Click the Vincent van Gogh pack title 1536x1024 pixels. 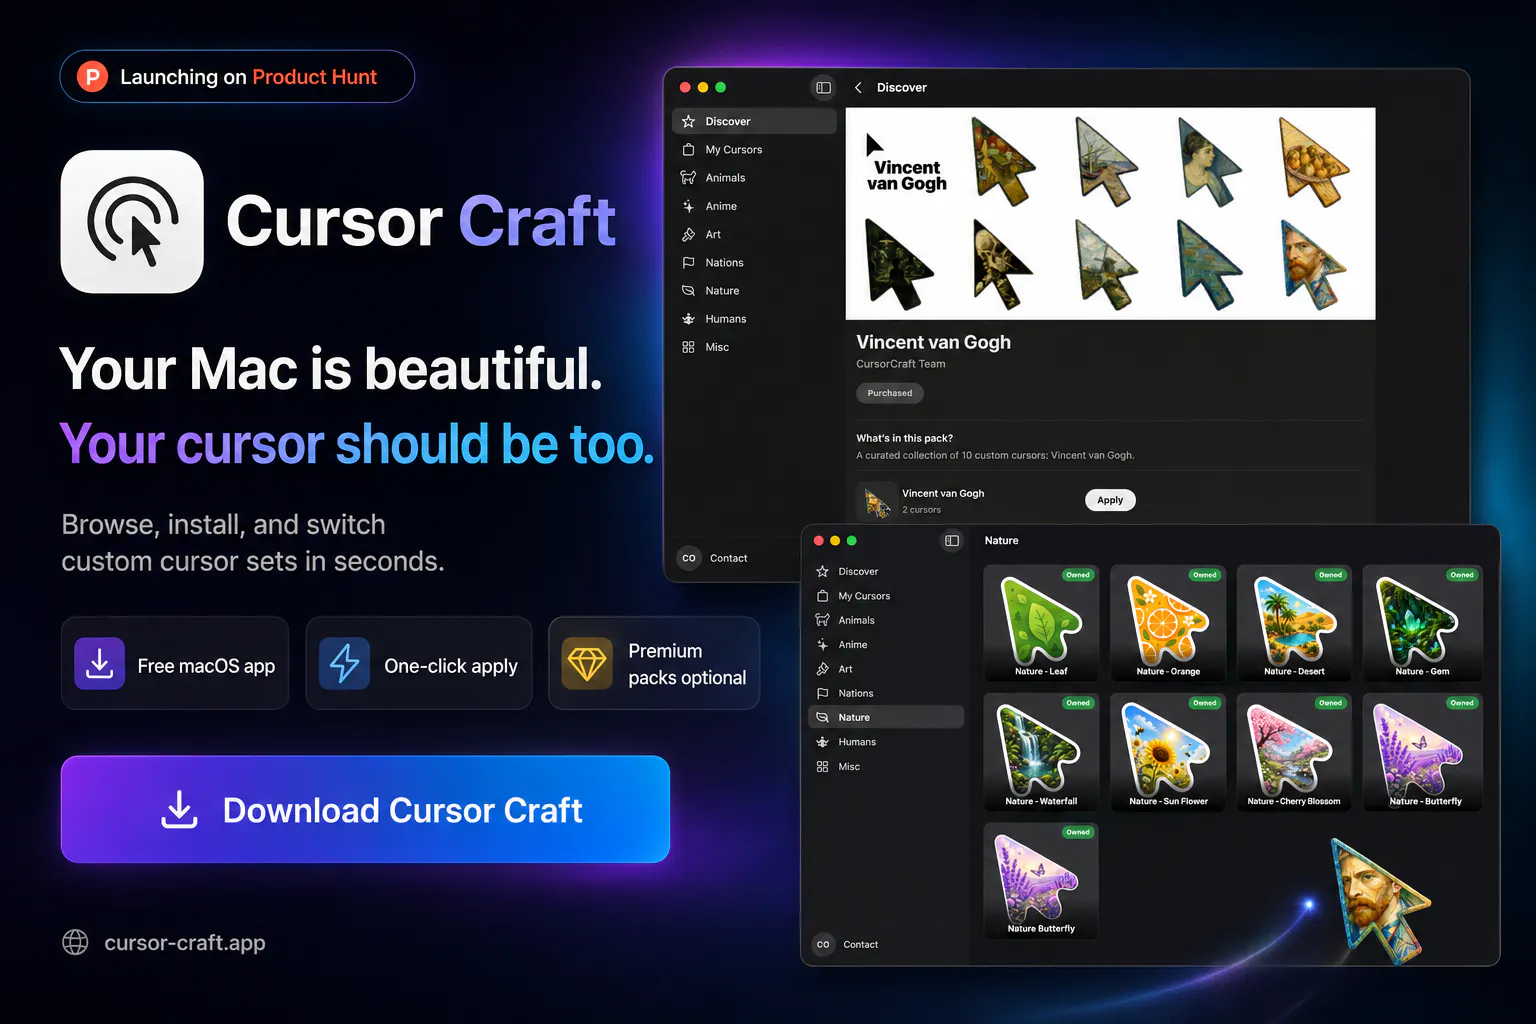tap(933, 342)
